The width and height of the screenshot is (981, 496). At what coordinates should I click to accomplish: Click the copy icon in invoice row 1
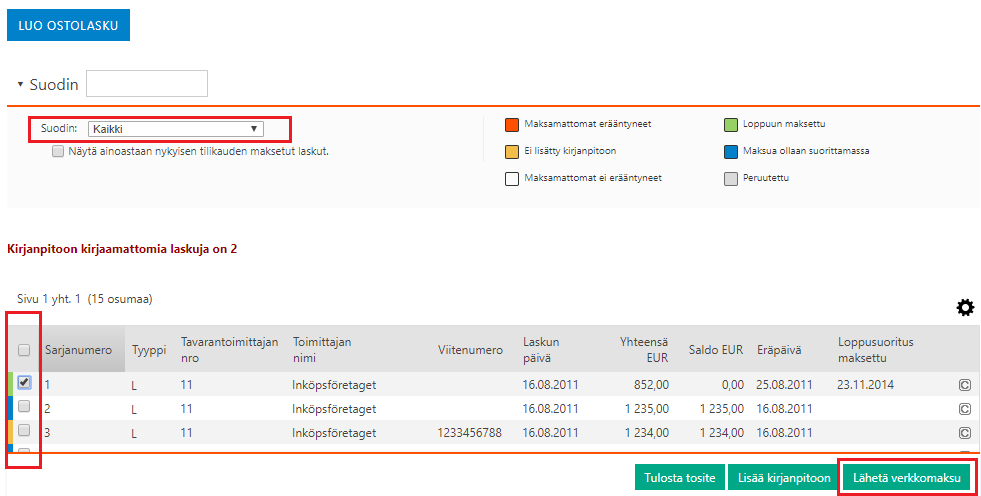coord(965,383)
